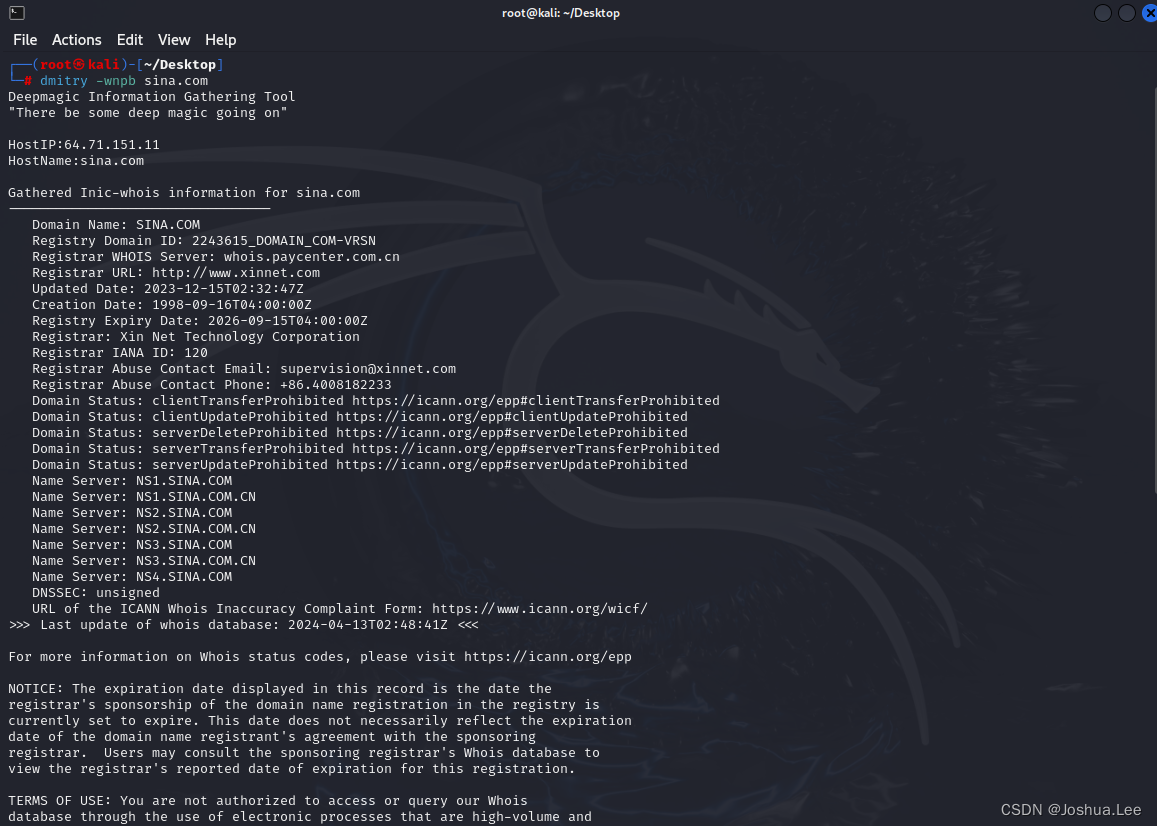Click the icann.org/epp#serverDeleteProhibited URL
Viewport: 1157px width, 826px height.
(x=512, y=433)
